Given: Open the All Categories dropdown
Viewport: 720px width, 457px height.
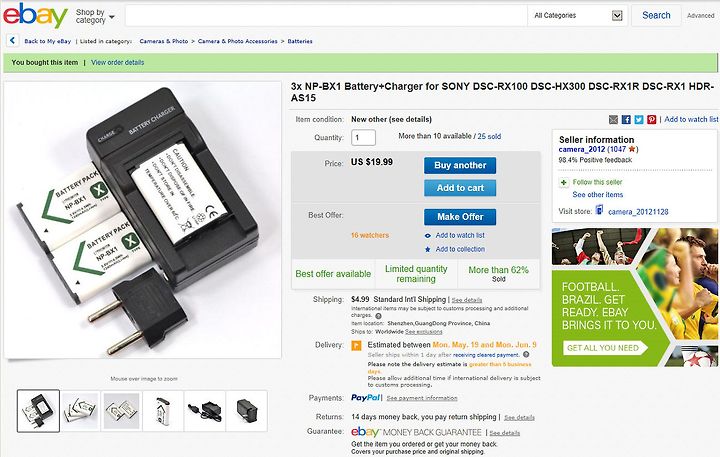Looking at the screenshot, I should tap(578, 16).
